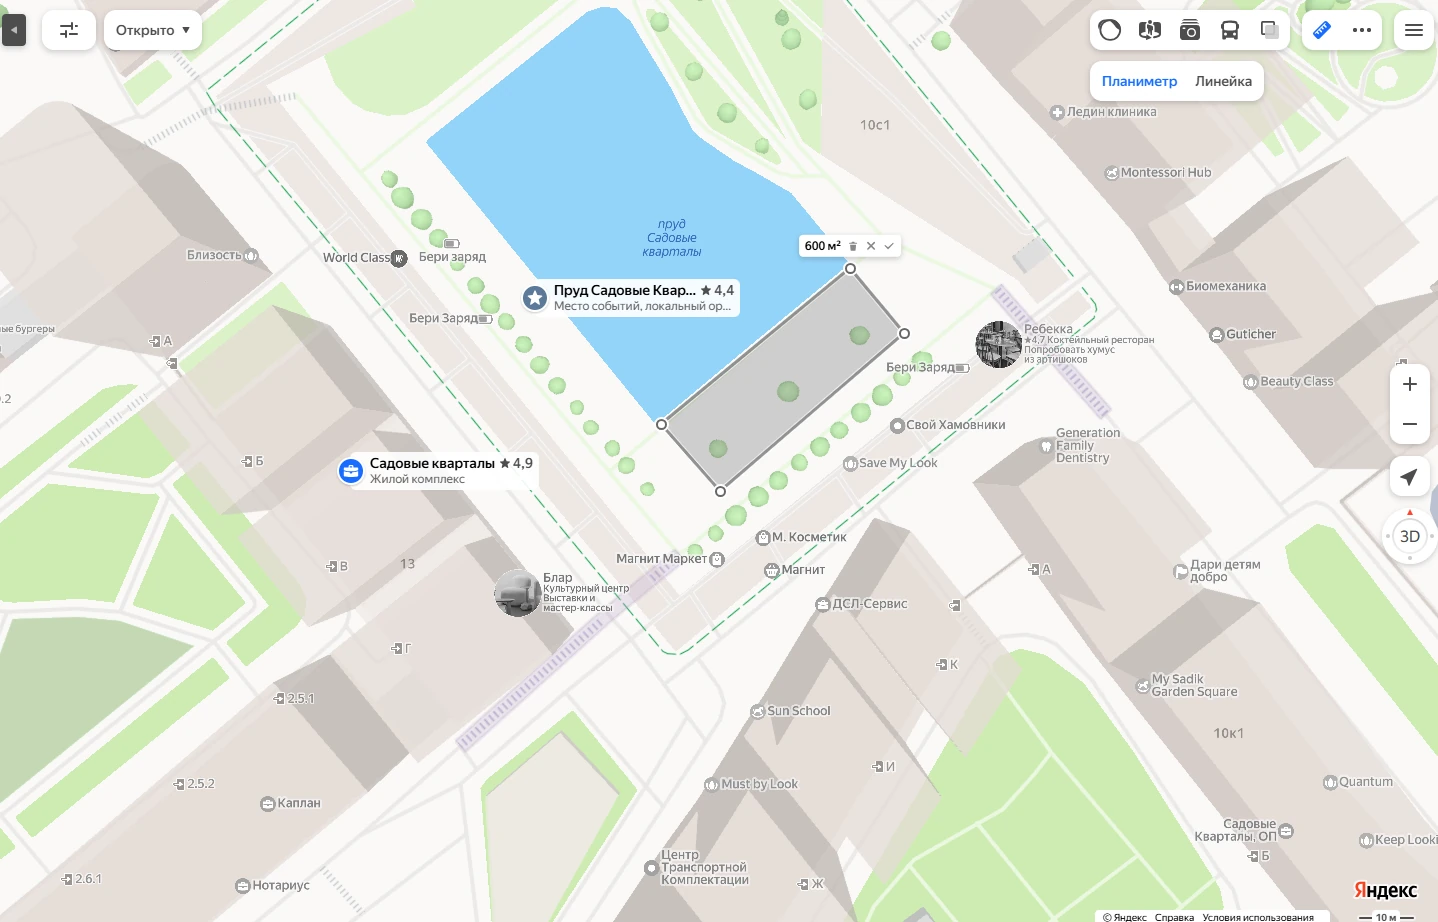
Task: Confirm area measurement with checkmark
Action: [x=889, y=246]
